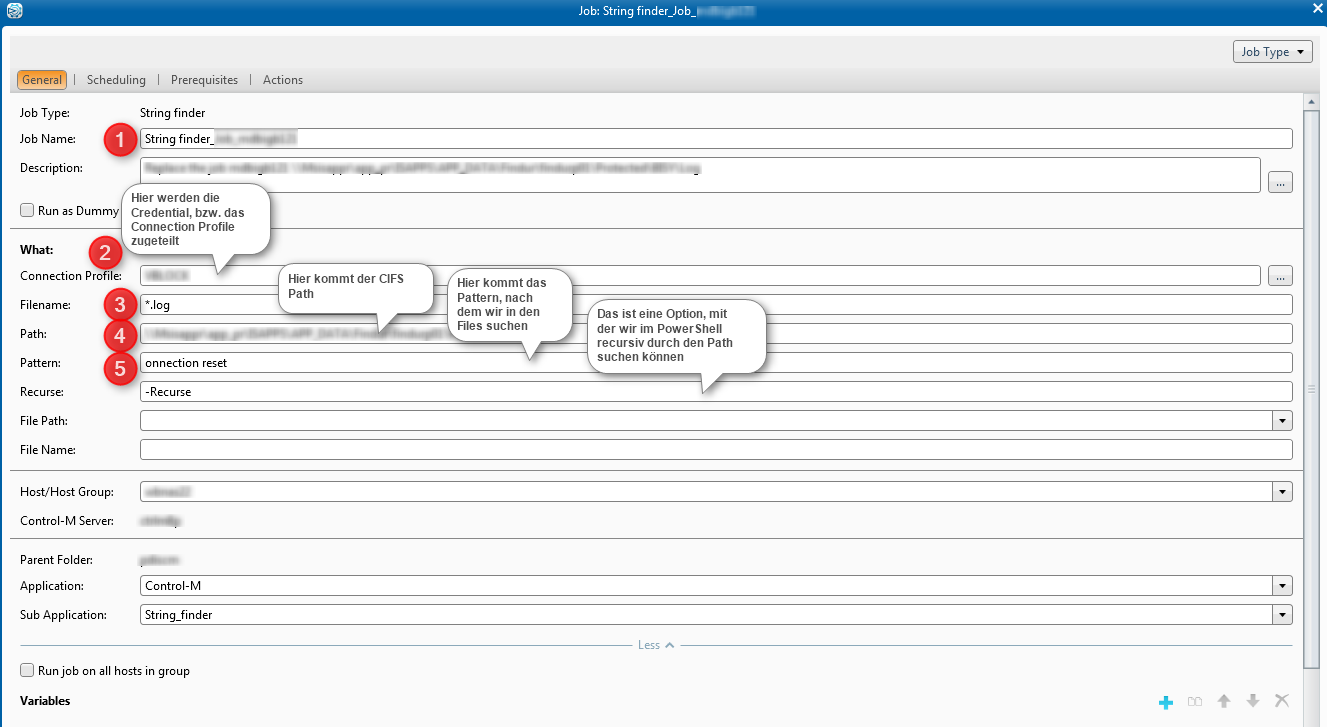Open the Actions tab
This screenshot has width=1327, height=727.
pos(283,80)
